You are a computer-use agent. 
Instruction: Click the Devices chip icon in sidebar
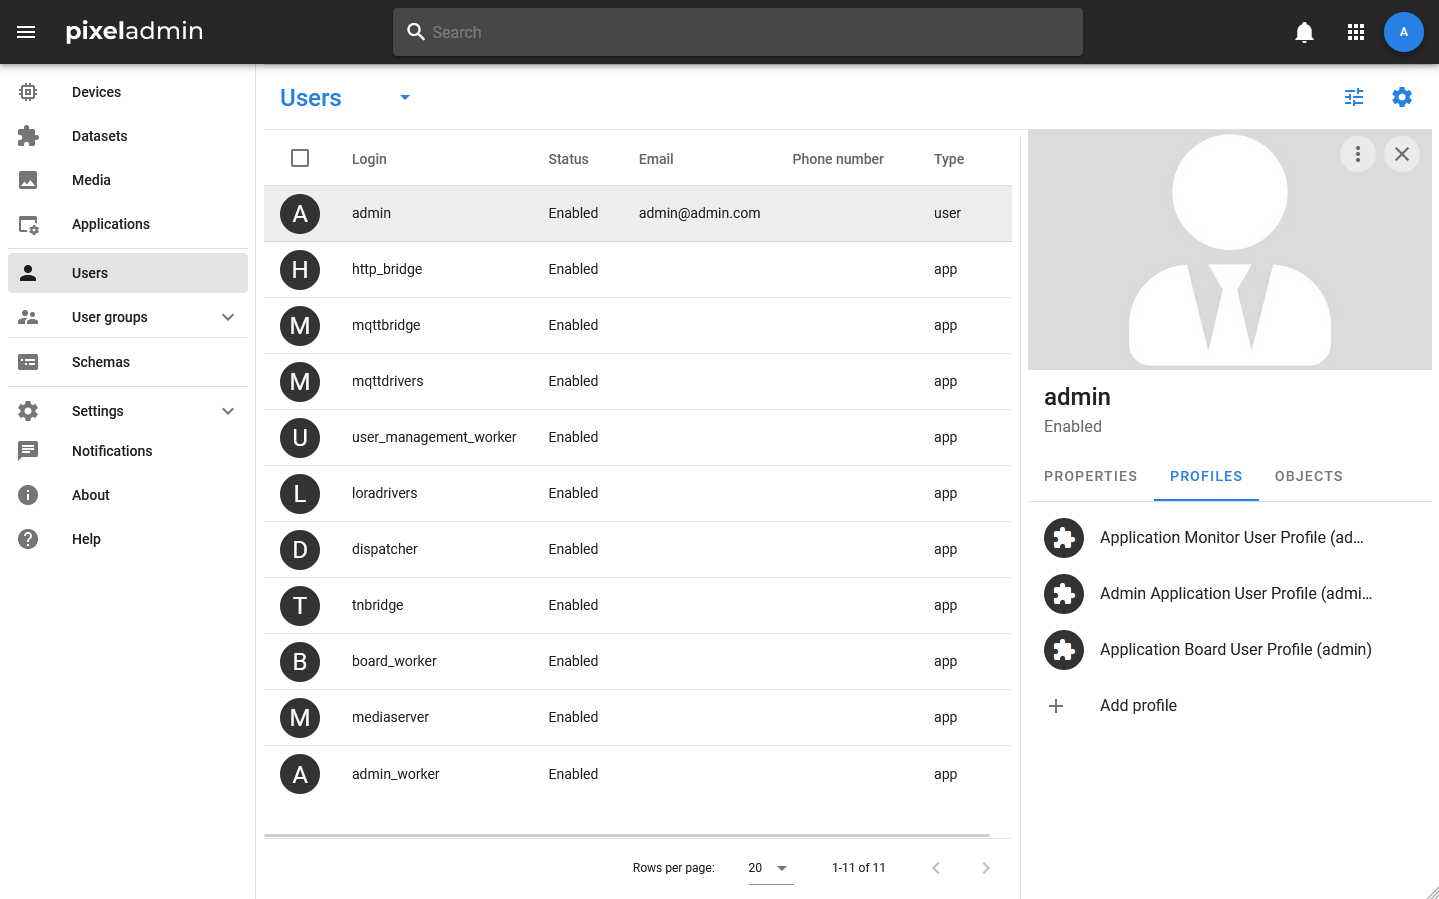click(28, 92)
